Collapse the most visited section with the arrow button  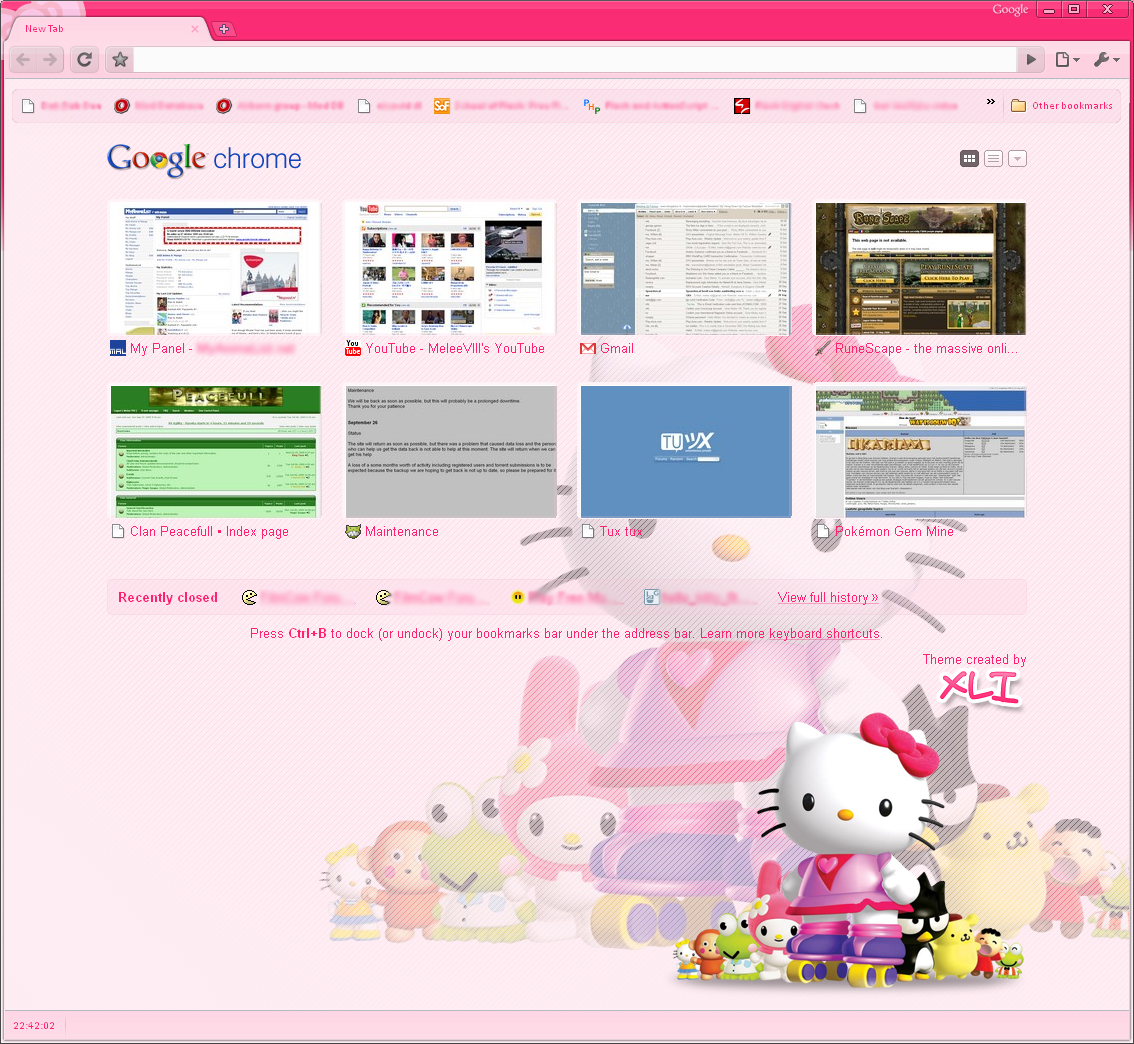tap(1017, 158)
